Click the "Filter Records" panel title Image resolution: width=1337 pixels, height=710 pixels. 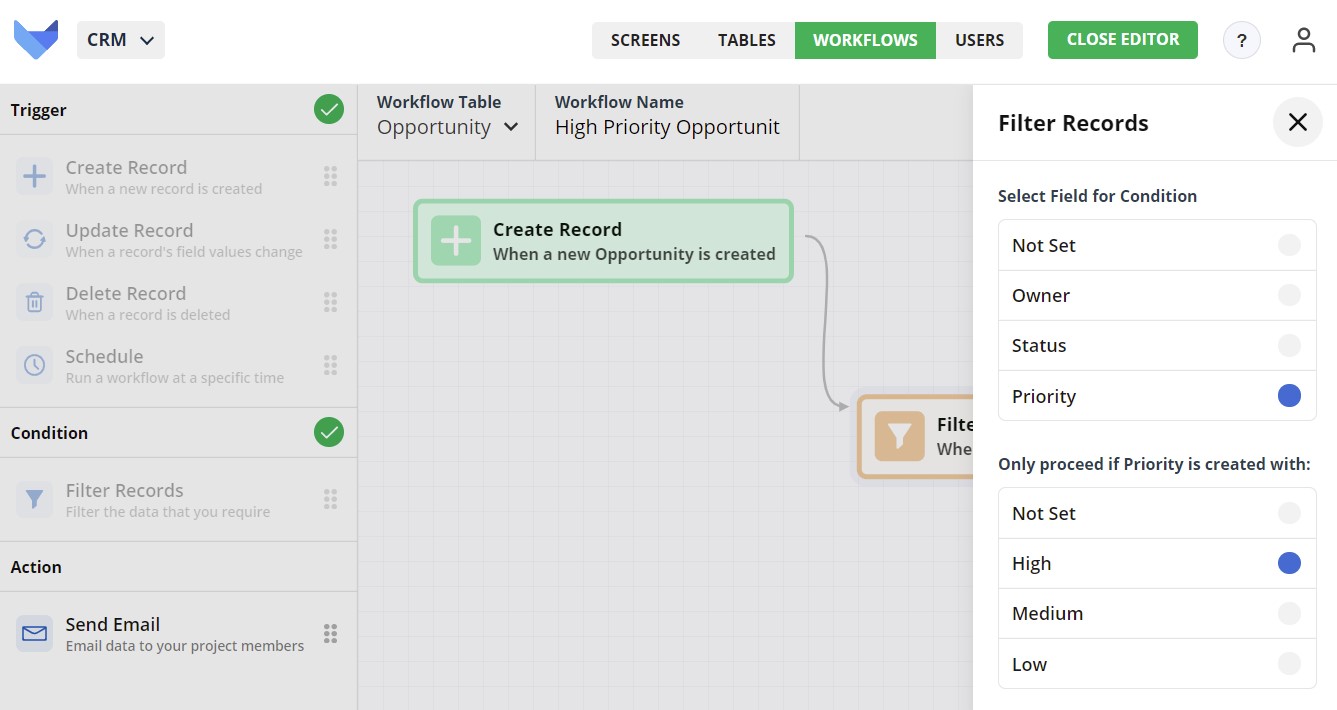click(1073, 123)
